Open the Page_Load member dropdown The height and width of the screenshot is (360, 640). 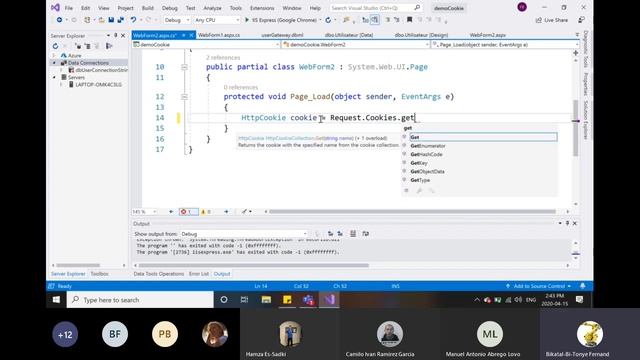pyautogui.click(x=505, y=44)
